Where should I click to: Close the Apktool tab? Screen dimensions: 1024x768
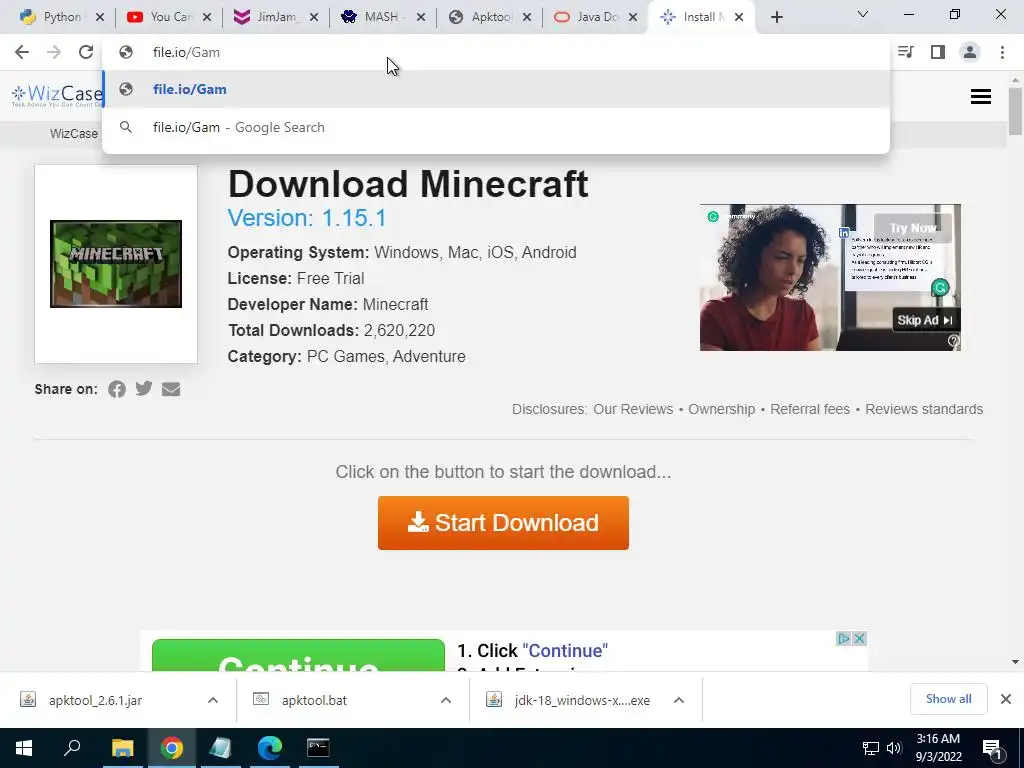(527, 17)
